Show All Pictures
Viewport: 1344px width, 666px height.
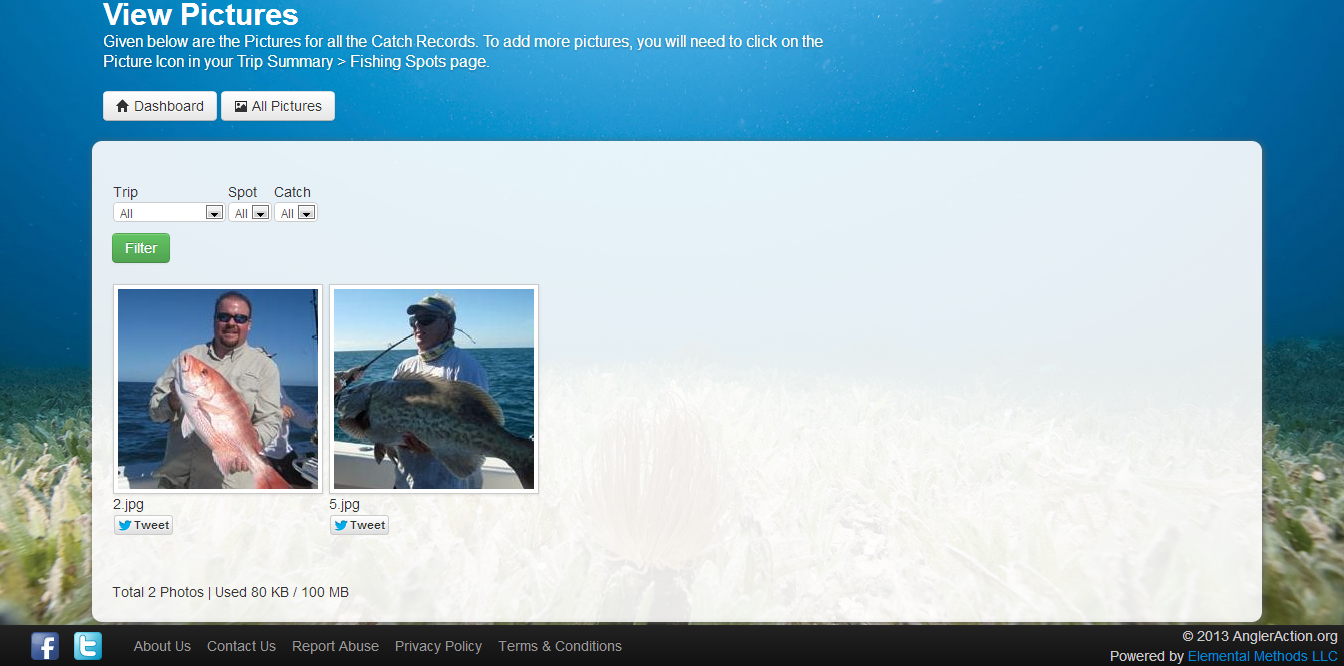278,106
